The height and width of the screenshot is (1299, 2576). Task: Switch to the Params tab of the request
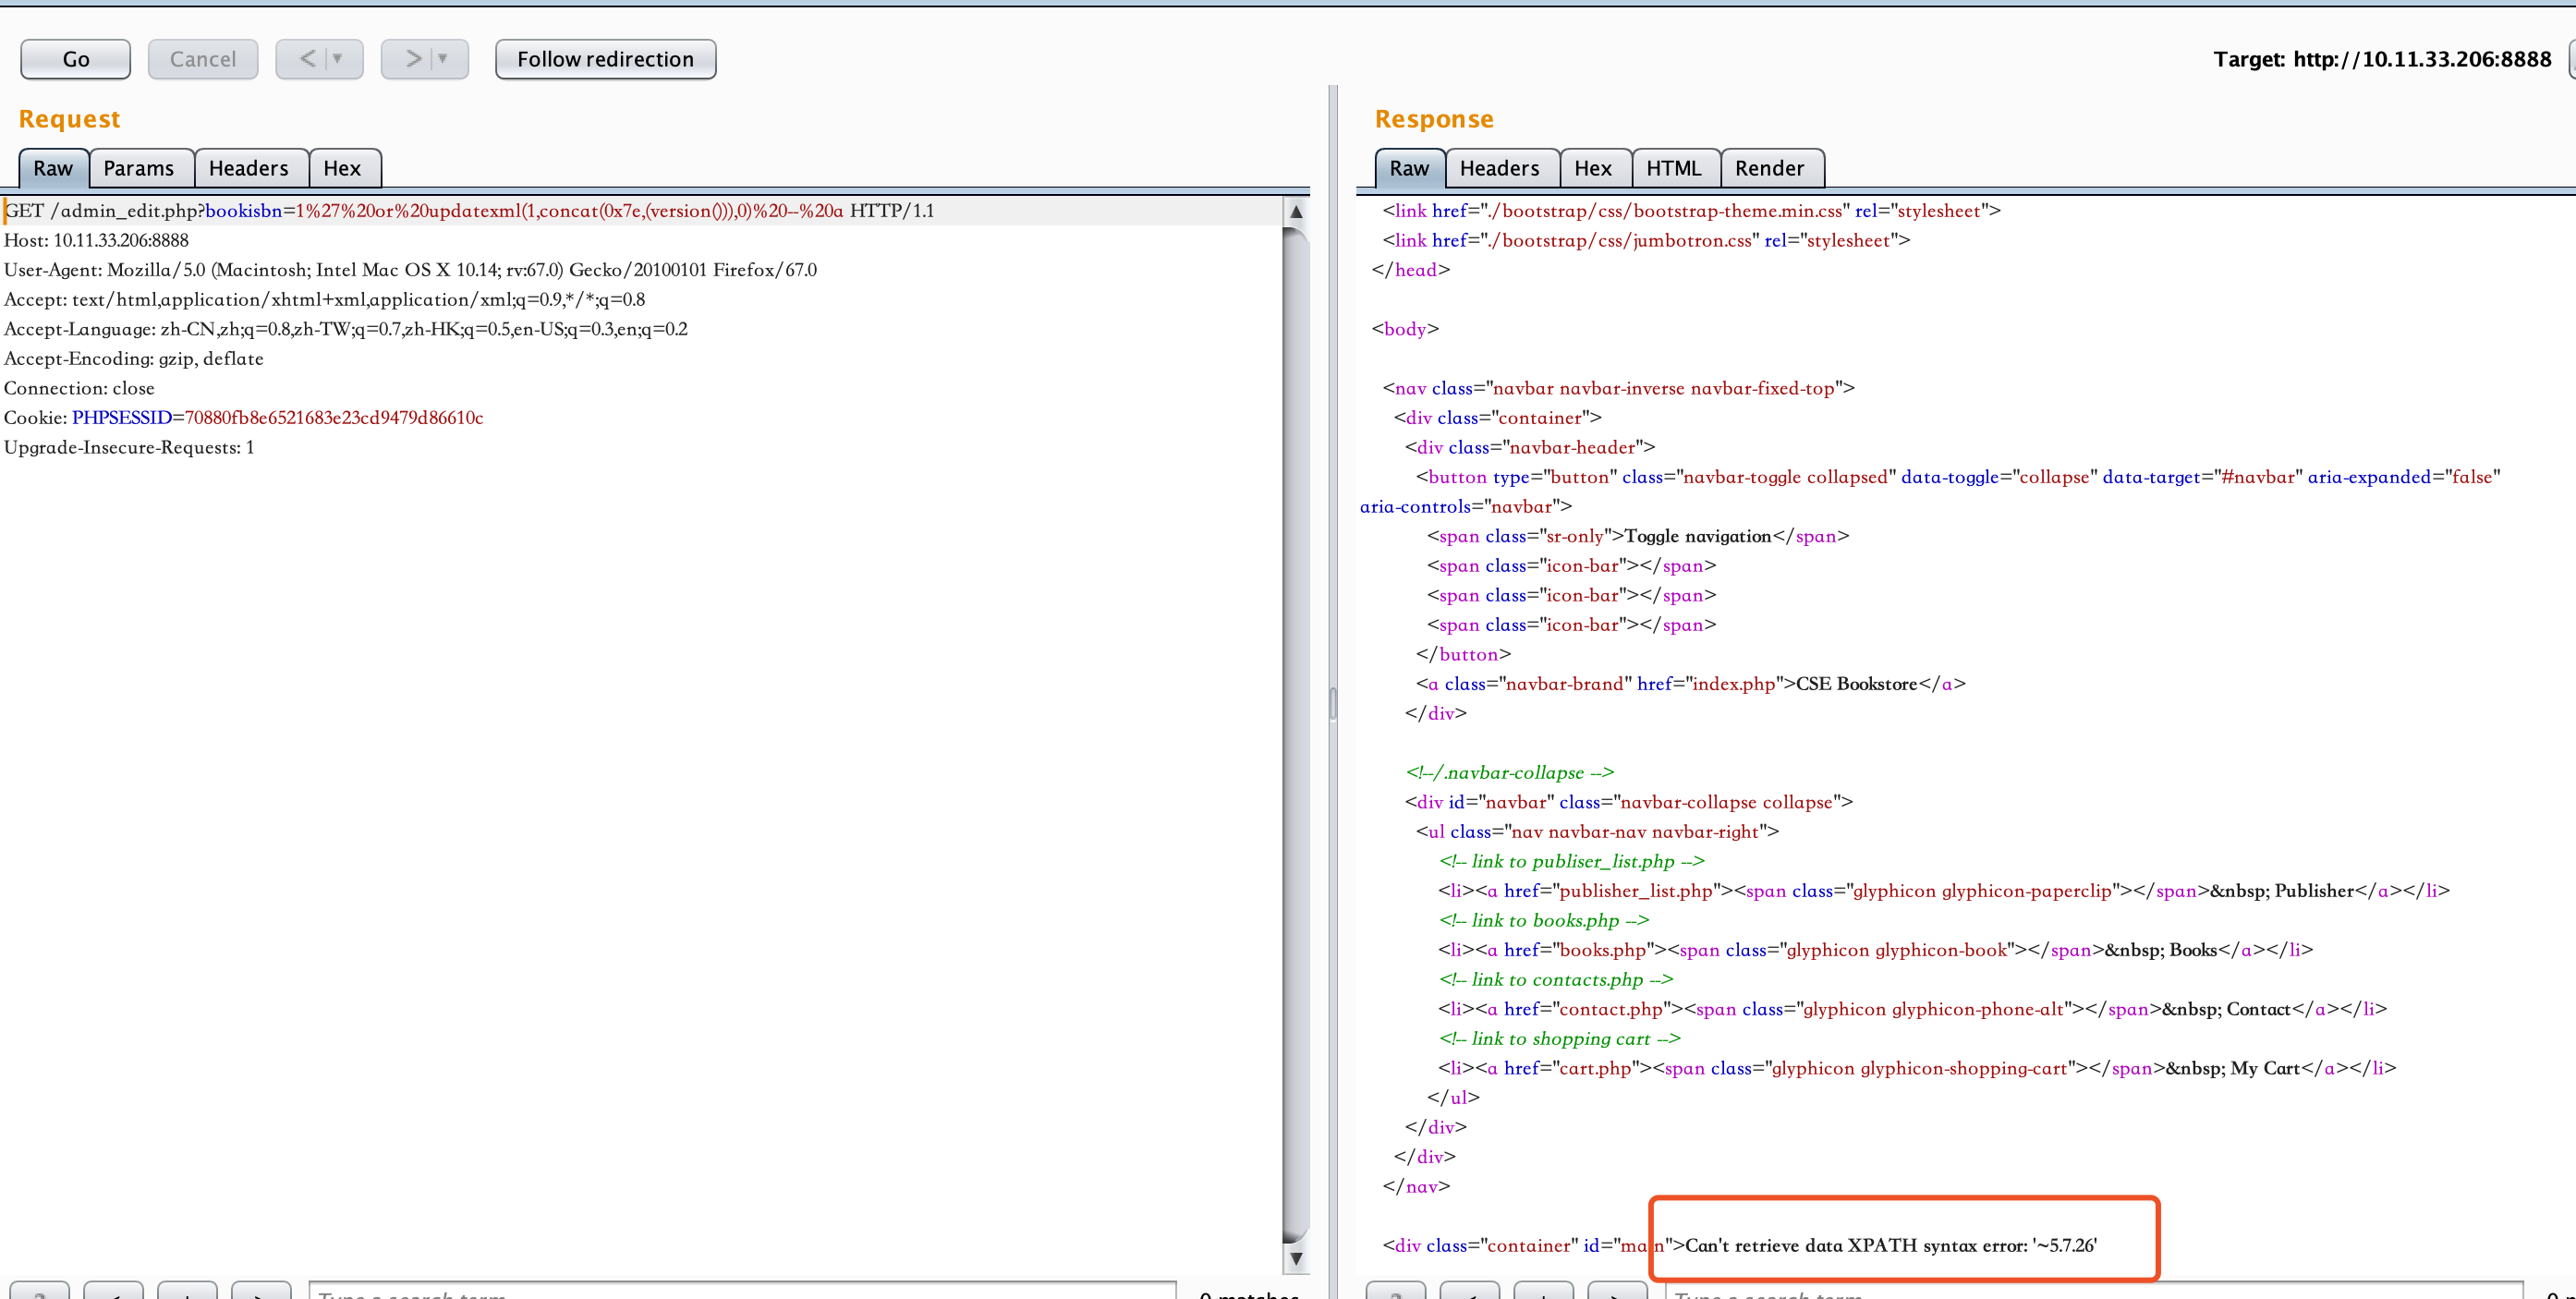pos(140,168)
